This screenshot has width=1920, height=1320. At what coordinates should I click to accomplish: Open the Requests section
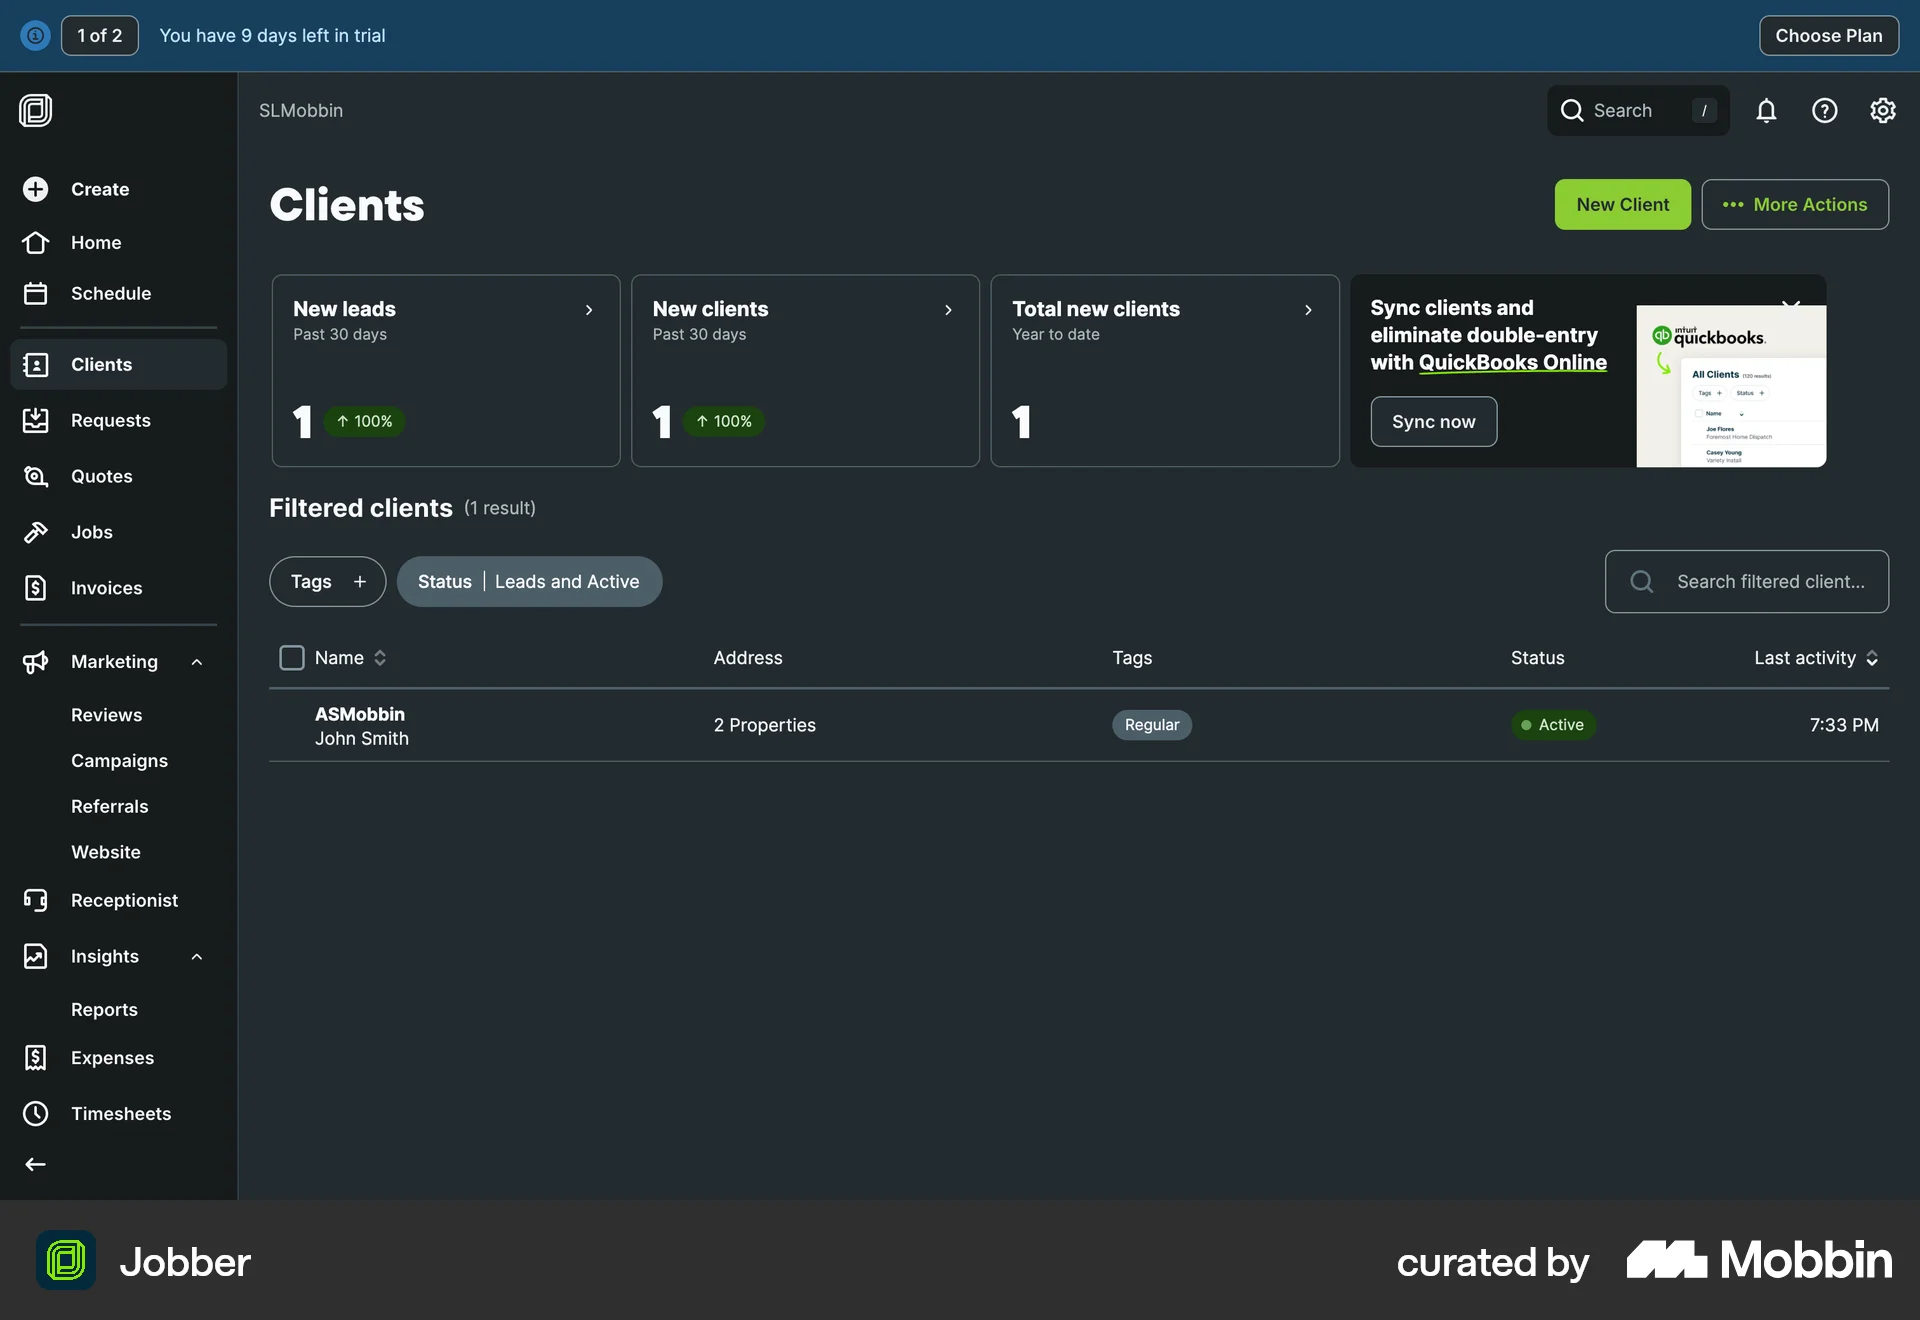coord(110,420)
